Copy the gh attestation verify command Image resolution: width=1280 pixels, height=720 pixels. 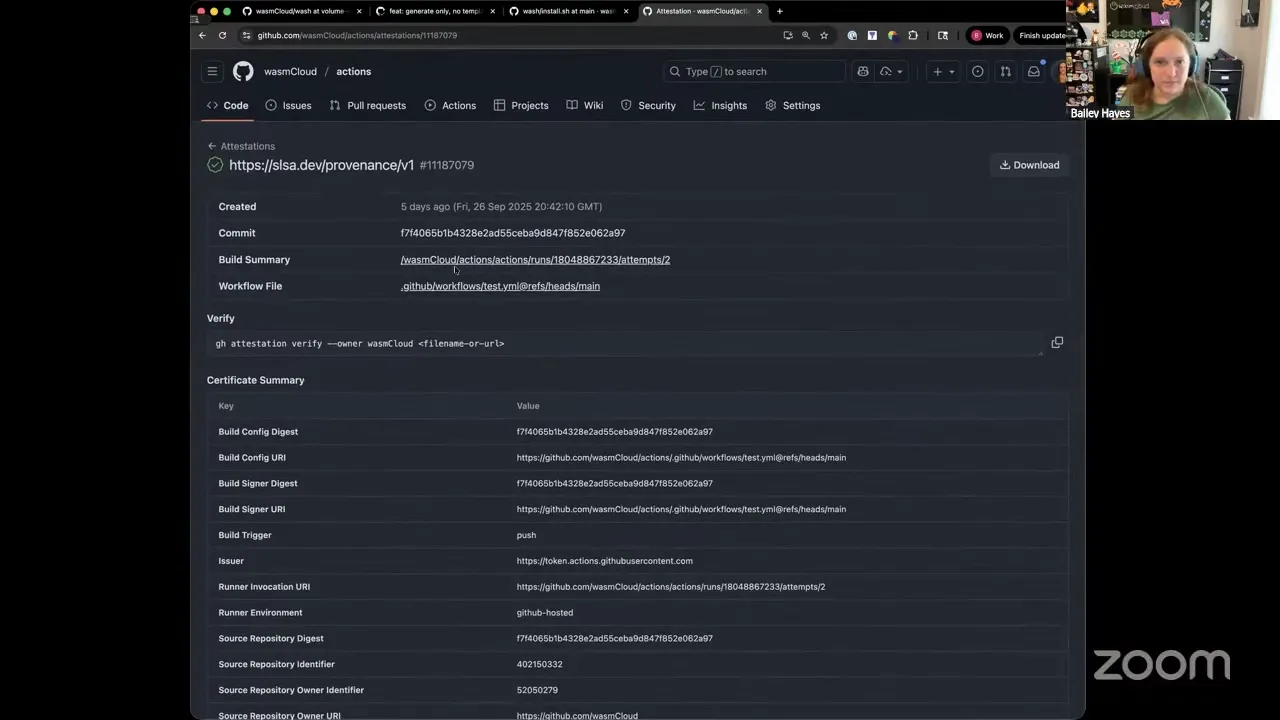[x=1057, y=343]
